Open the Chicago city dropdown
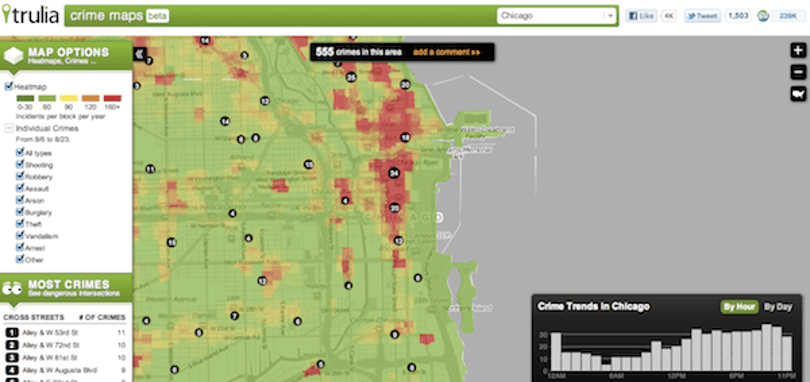This screenshot has width=810, height=382. pyautogui.click(x=557, y=16)
